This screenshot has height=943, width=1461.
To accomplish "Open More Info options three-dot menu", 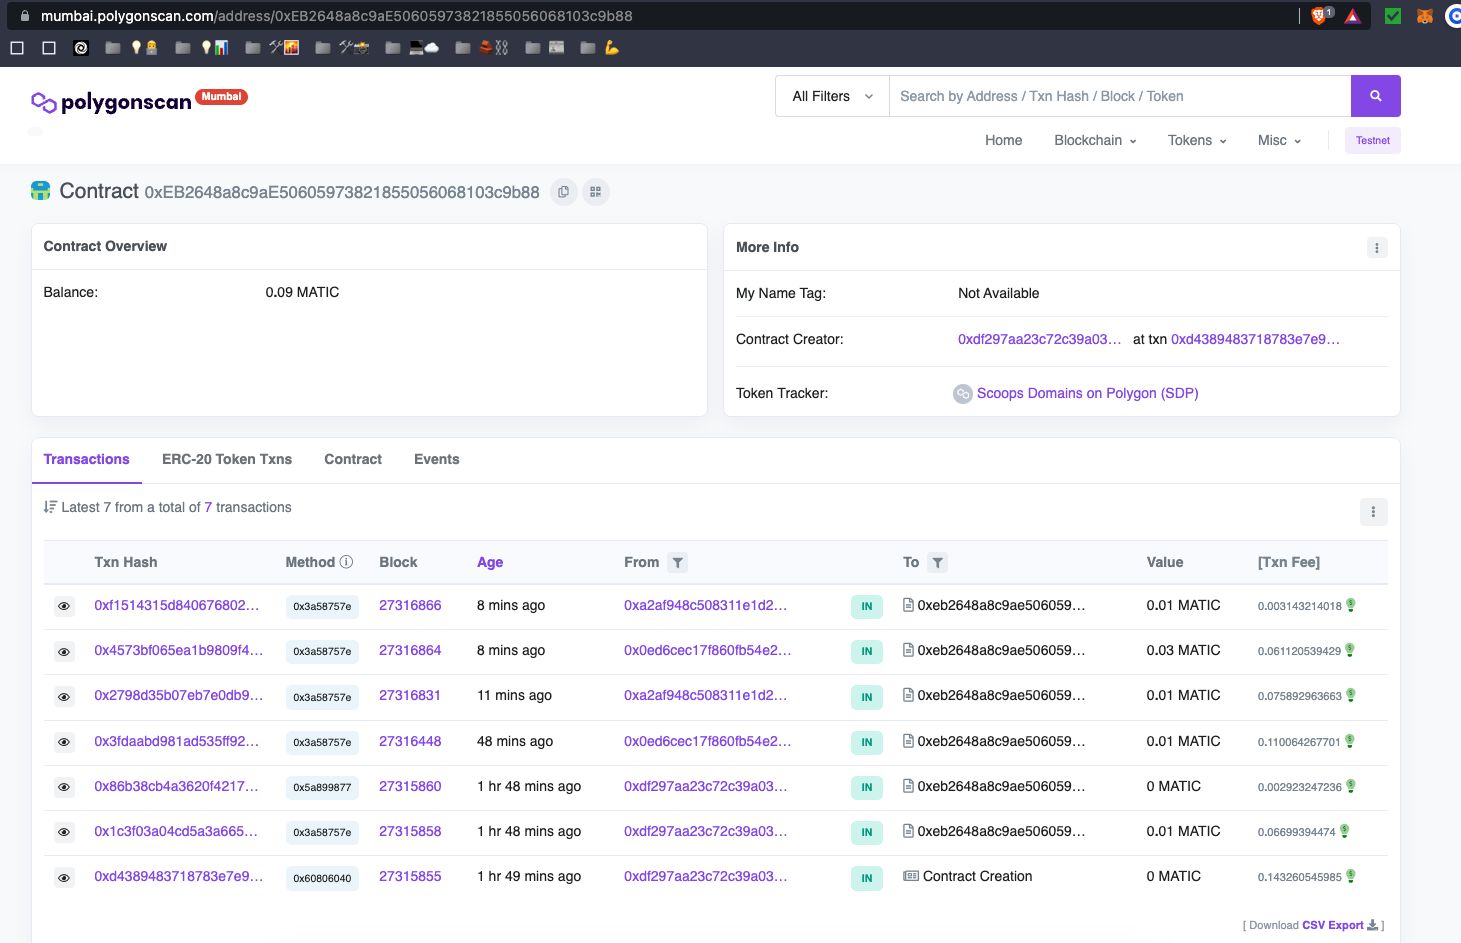I will click(x=1377, y=248).
